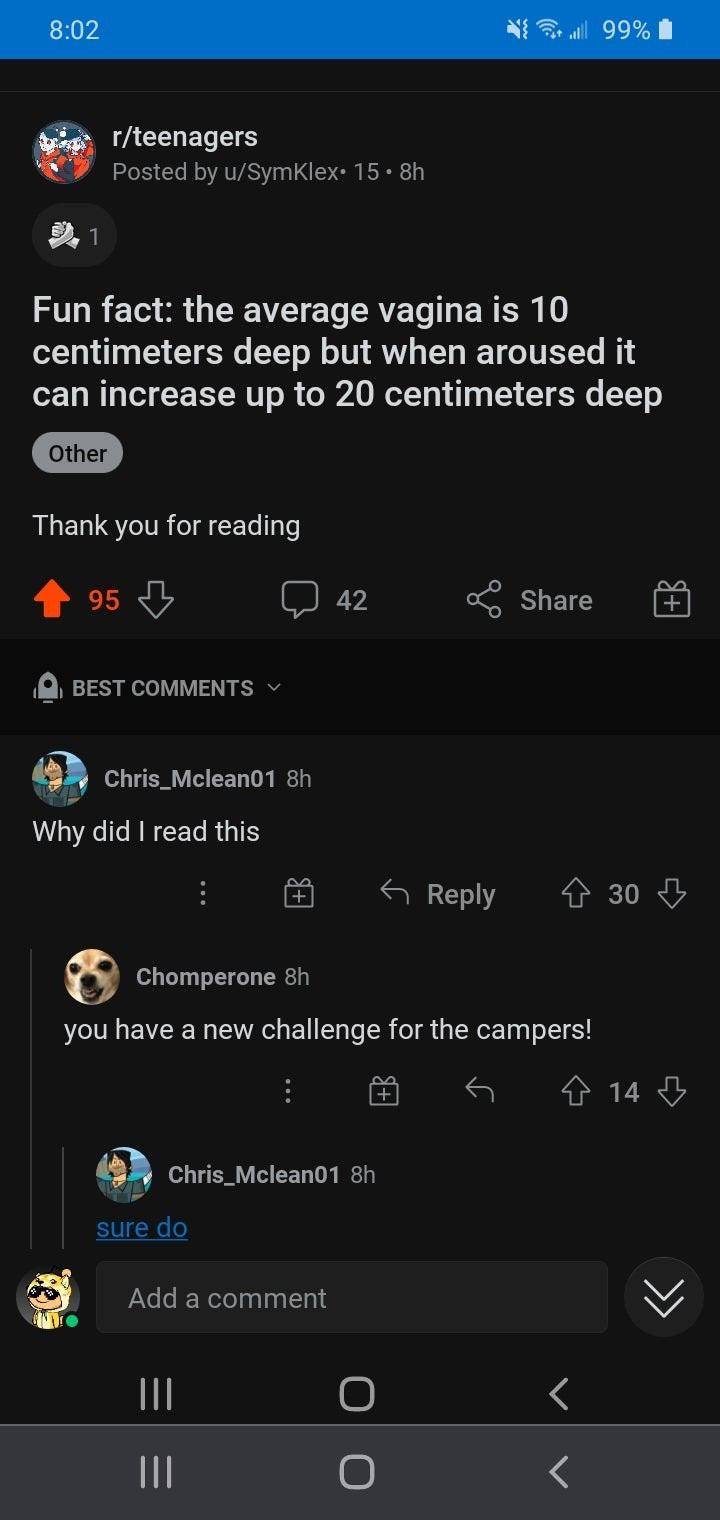Give an award to the post
The height and width of the screenshot is (1520, 720).
point(671,600)
